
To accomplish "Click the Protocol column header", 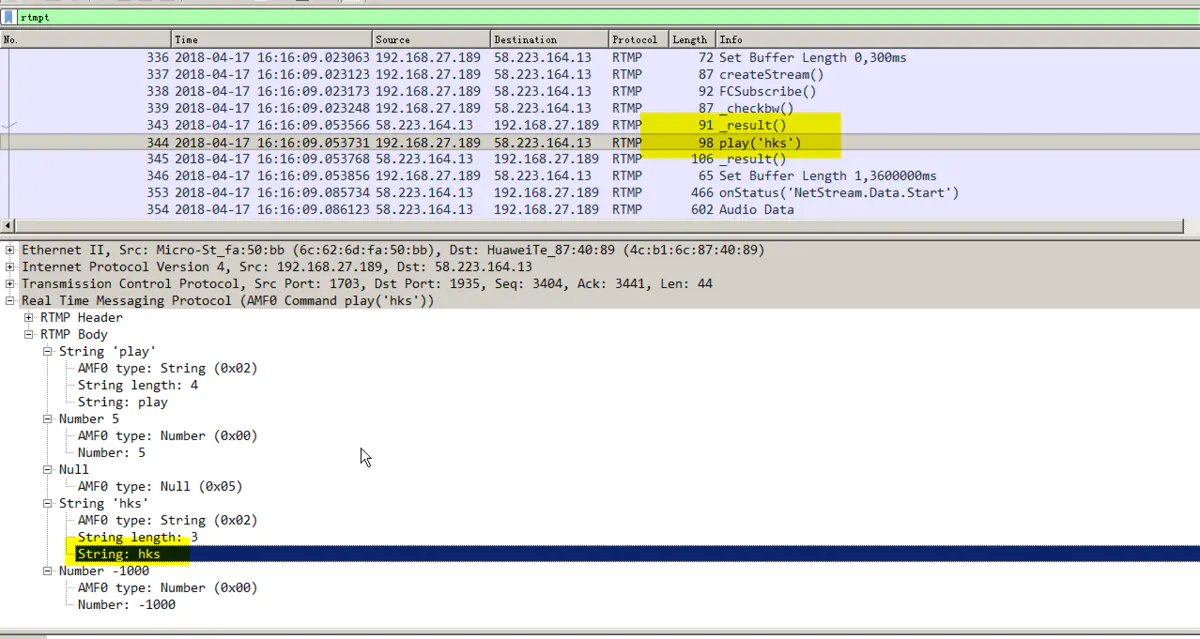I will pos(636,39).
